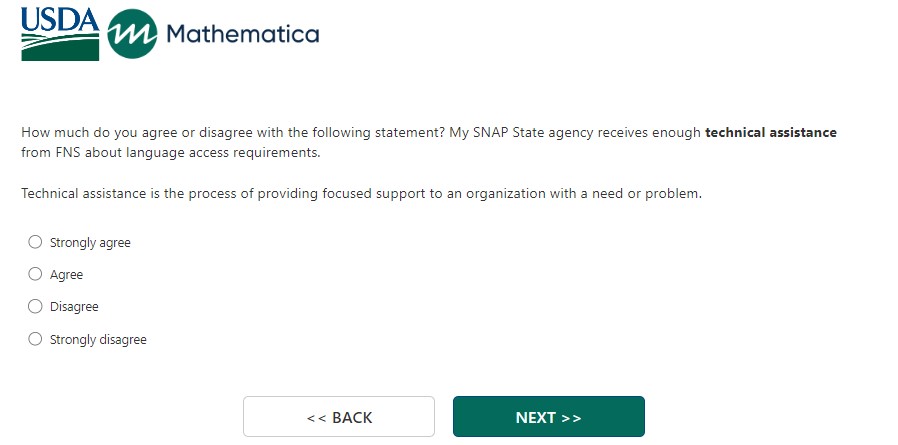This screenshot has width=898, height=445.
Task: Click the "How much do you agree" question text
Action: (x=100, y=132)
